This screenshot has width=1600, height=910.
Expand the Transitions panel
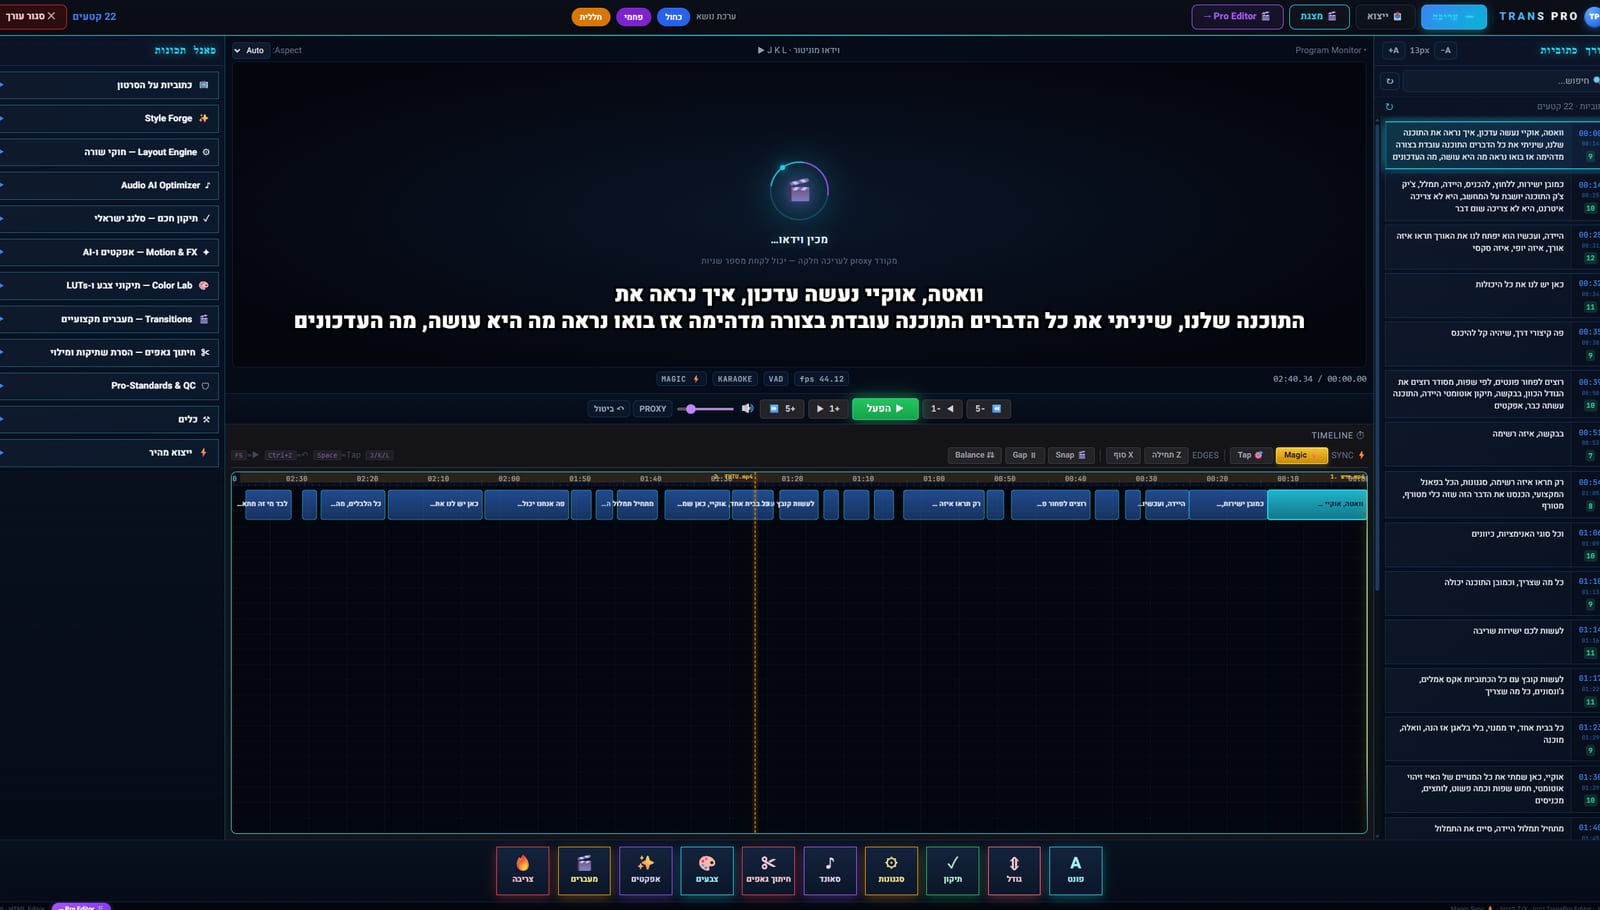tap(109, 319)
